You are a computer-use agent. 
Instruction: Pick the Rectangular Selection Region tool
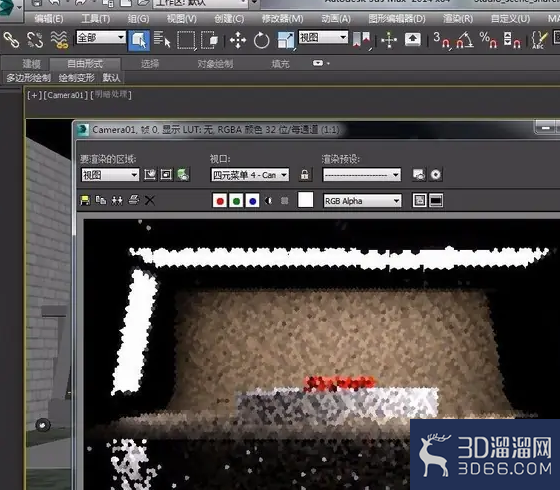pos(186,40)
